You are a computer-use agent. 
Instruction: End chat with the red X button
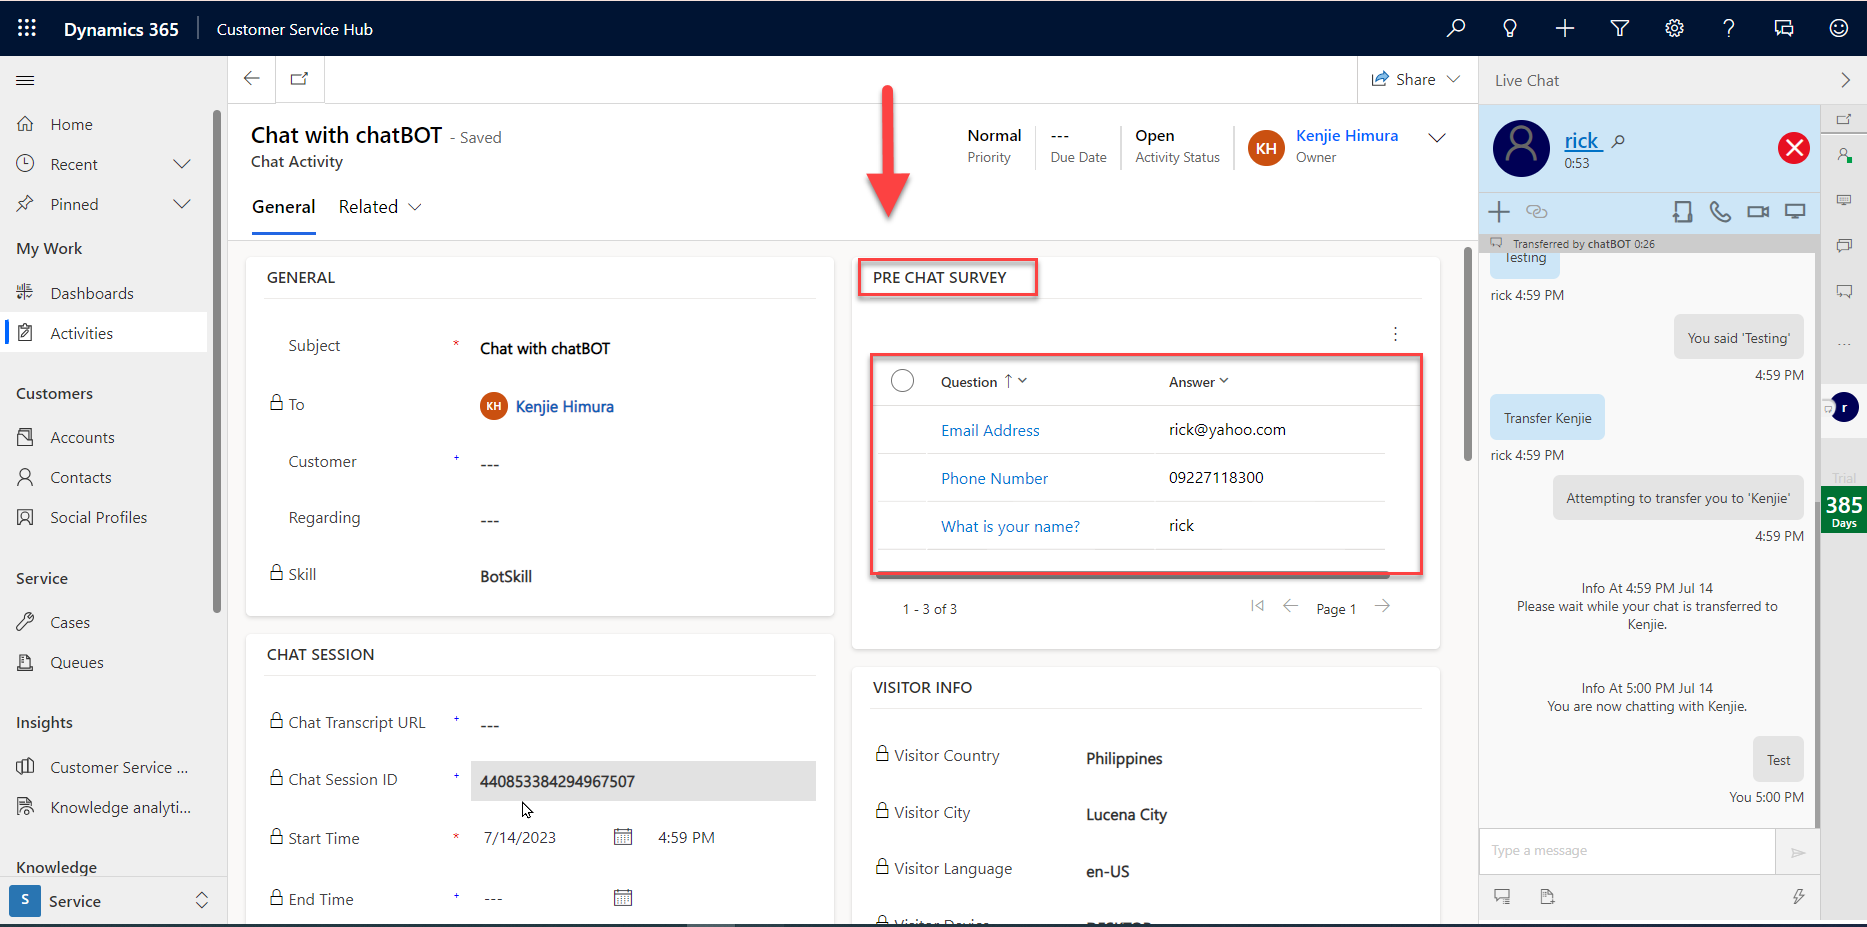click(1794, 148)
